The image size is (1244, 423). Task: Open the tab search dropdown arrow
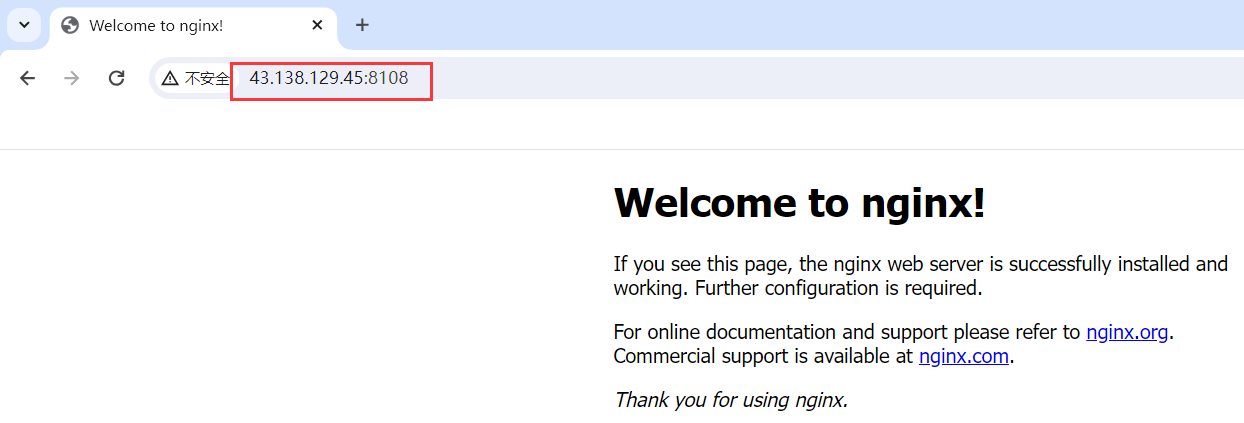[24, 25]
